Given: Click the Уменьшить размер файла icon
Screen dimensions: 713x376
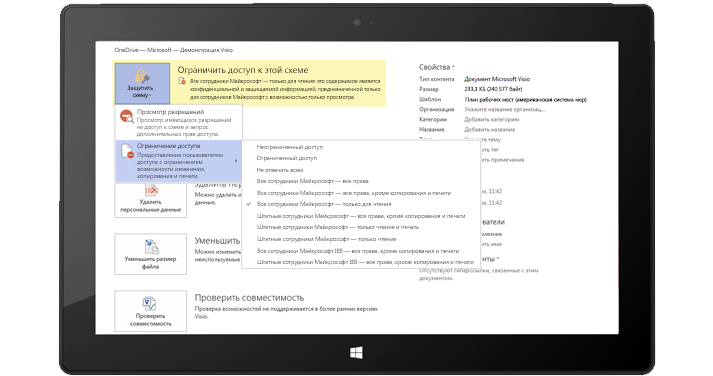Looking at the screenshot, I should [x=151, y=247].
